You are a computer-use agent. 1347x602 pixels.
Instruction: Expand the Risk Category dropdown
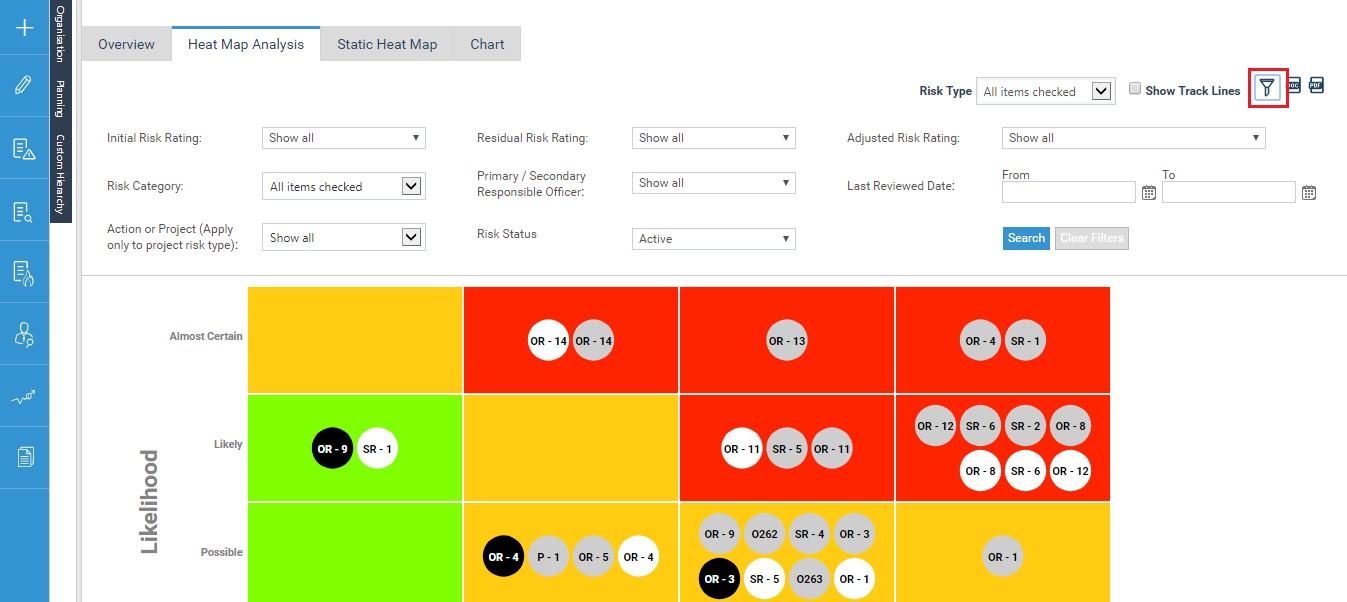pyautogui.click(x=343, y=186)
